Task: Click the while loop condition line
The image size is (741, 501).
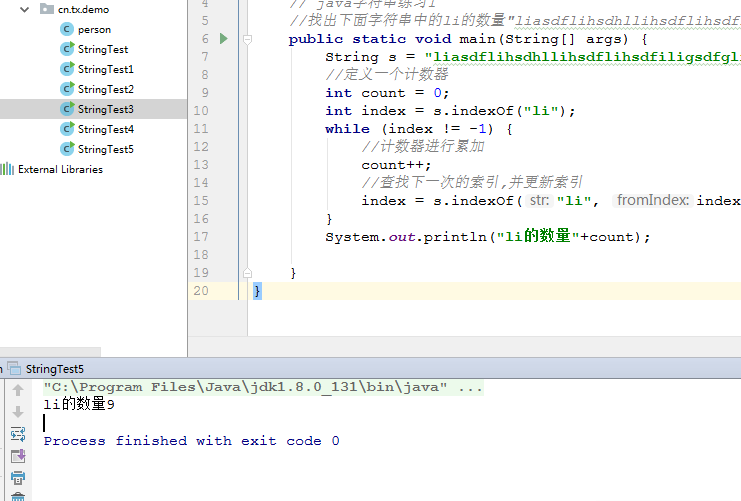Action: (419, 129)
